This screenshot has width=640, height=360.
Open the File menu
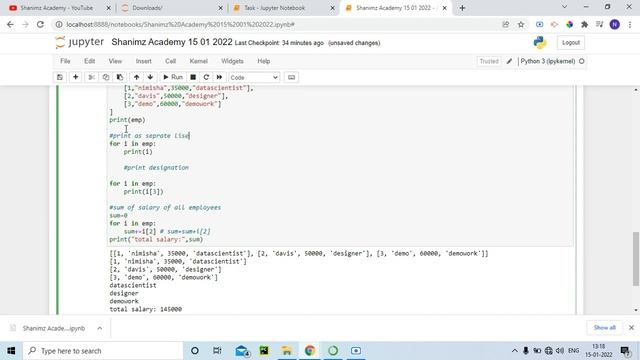[x=65, y=61]
